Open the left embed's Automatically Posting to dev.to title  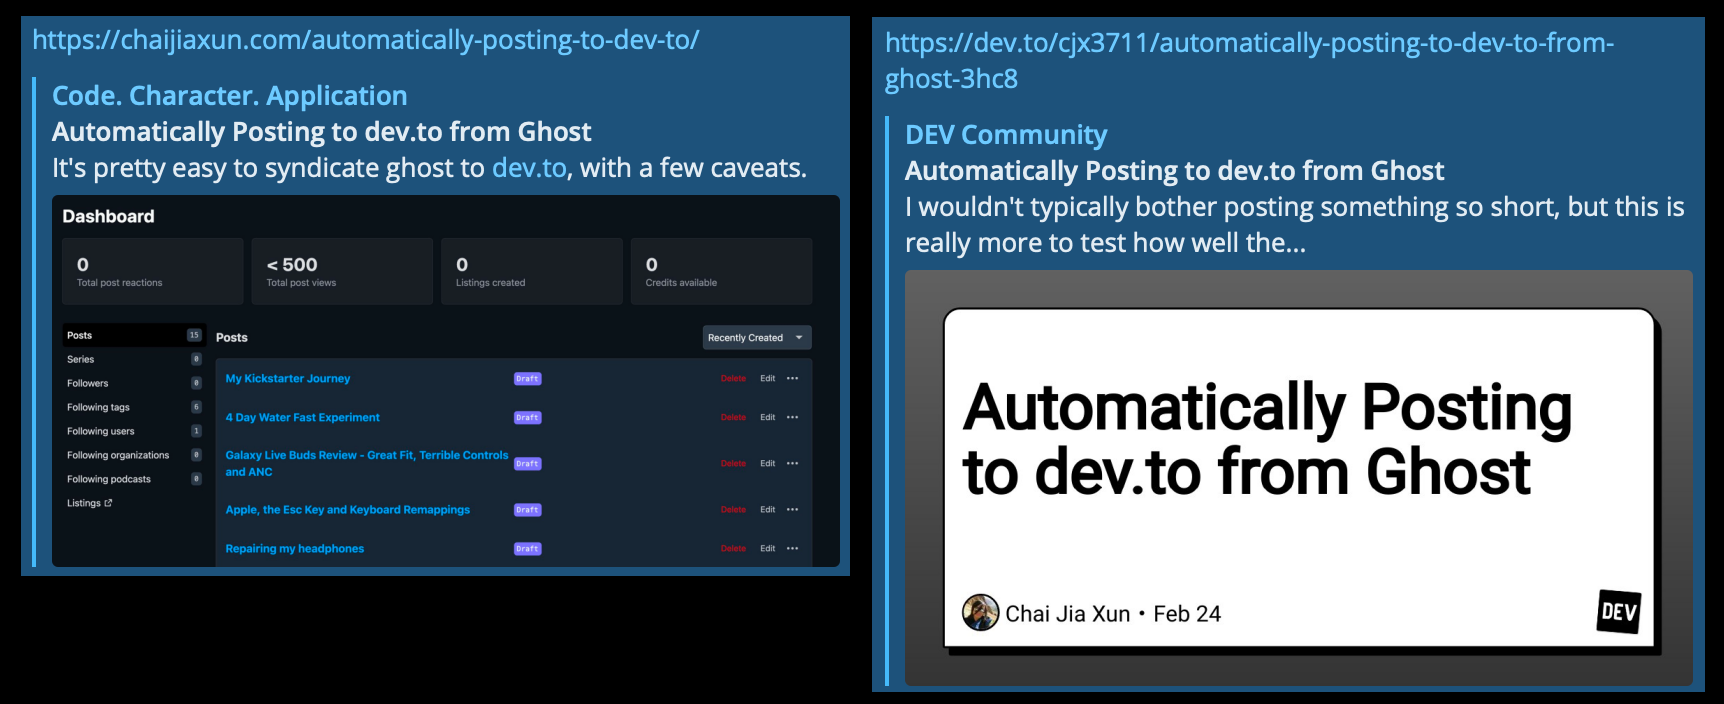pos(322,132)
